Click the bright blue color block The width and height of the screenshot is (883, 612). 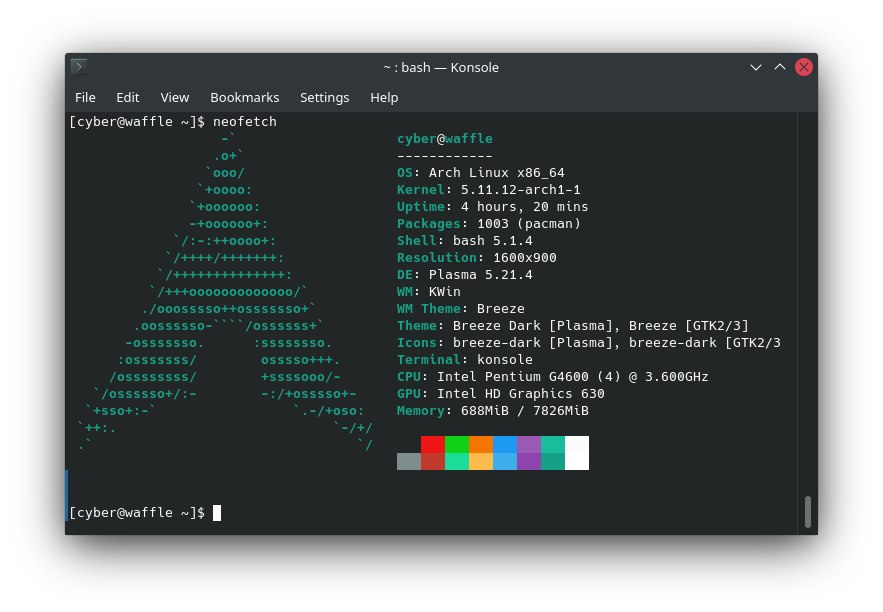(x=505, y=444)
